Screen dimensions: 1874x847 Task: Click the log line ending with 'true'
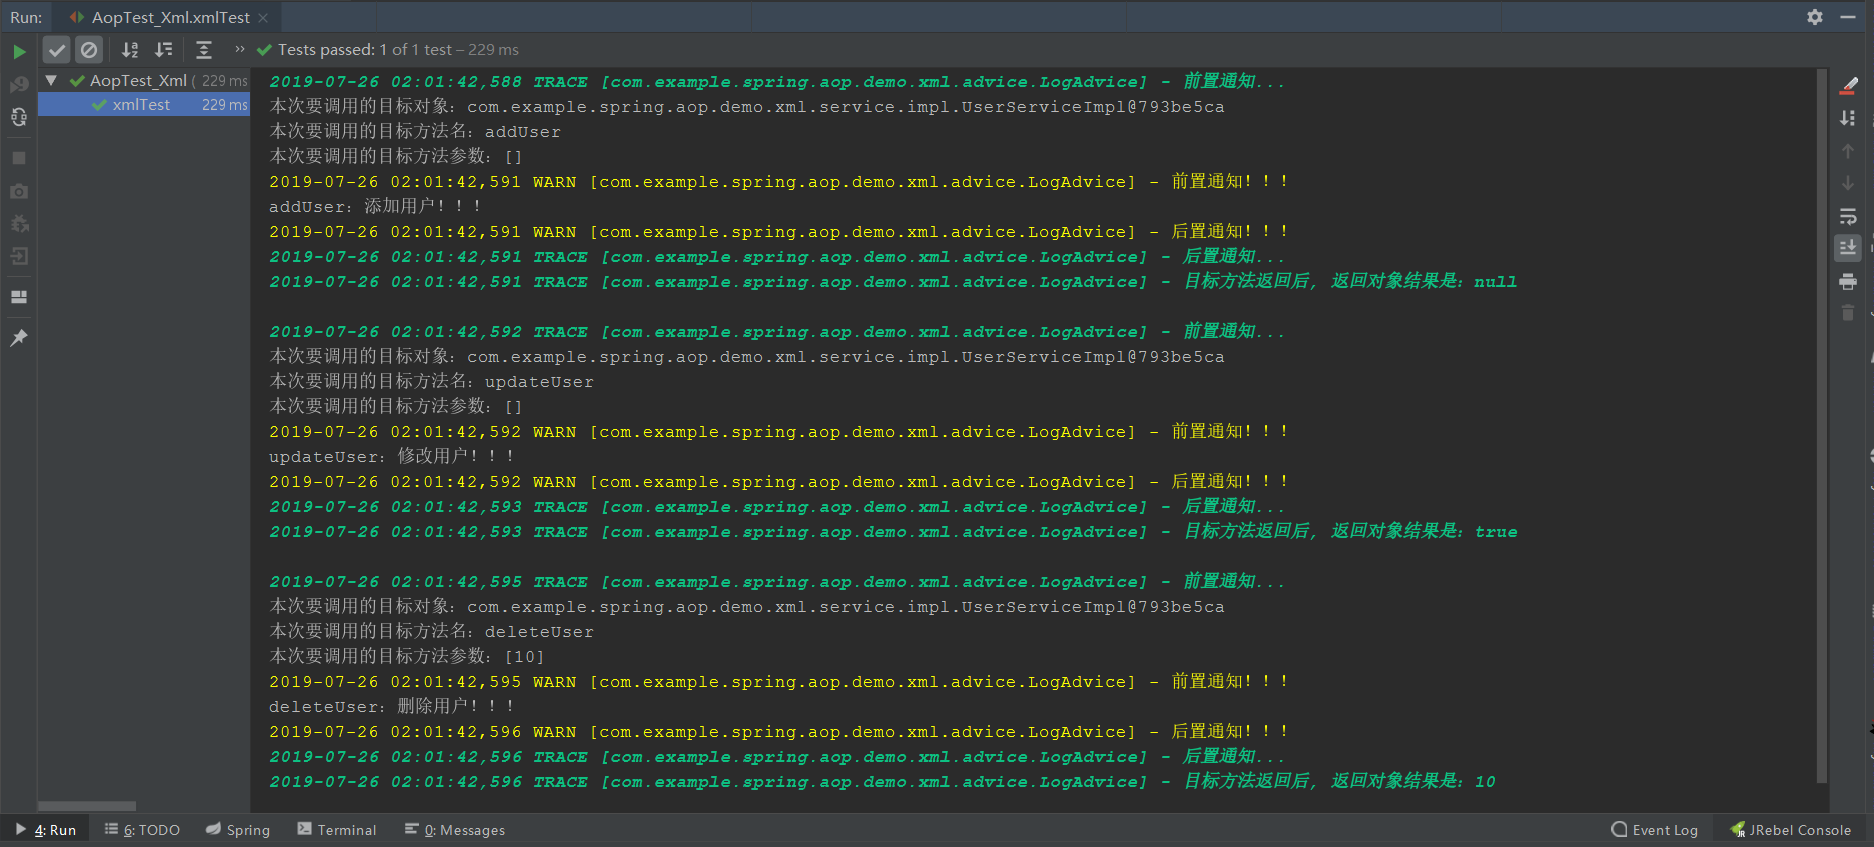pyautogui.click(x=893, y=531)
